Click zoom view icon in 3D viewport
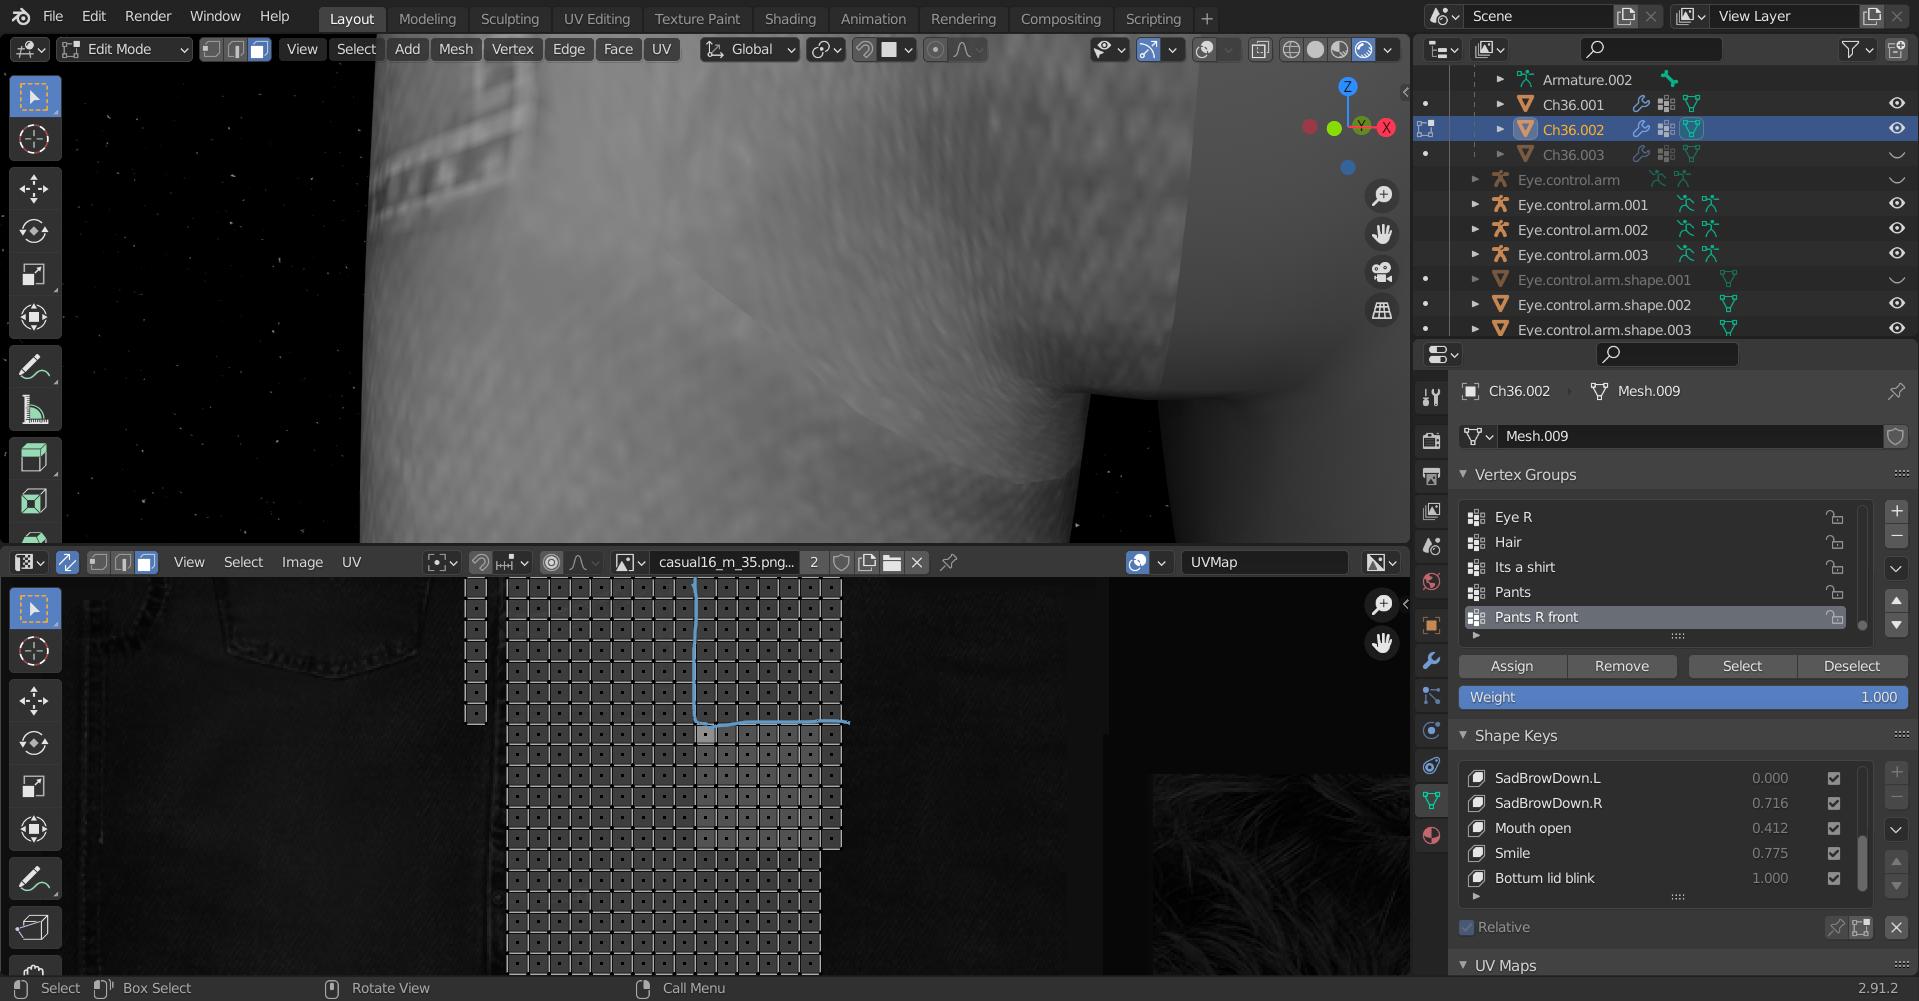The image size is (1919, 1001). tap(1382, 196)
